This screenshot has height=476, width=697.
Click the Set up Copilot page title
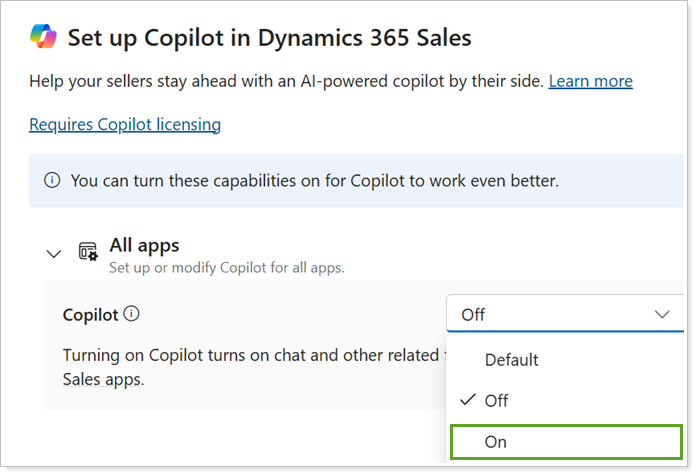[x=269, y=39]
